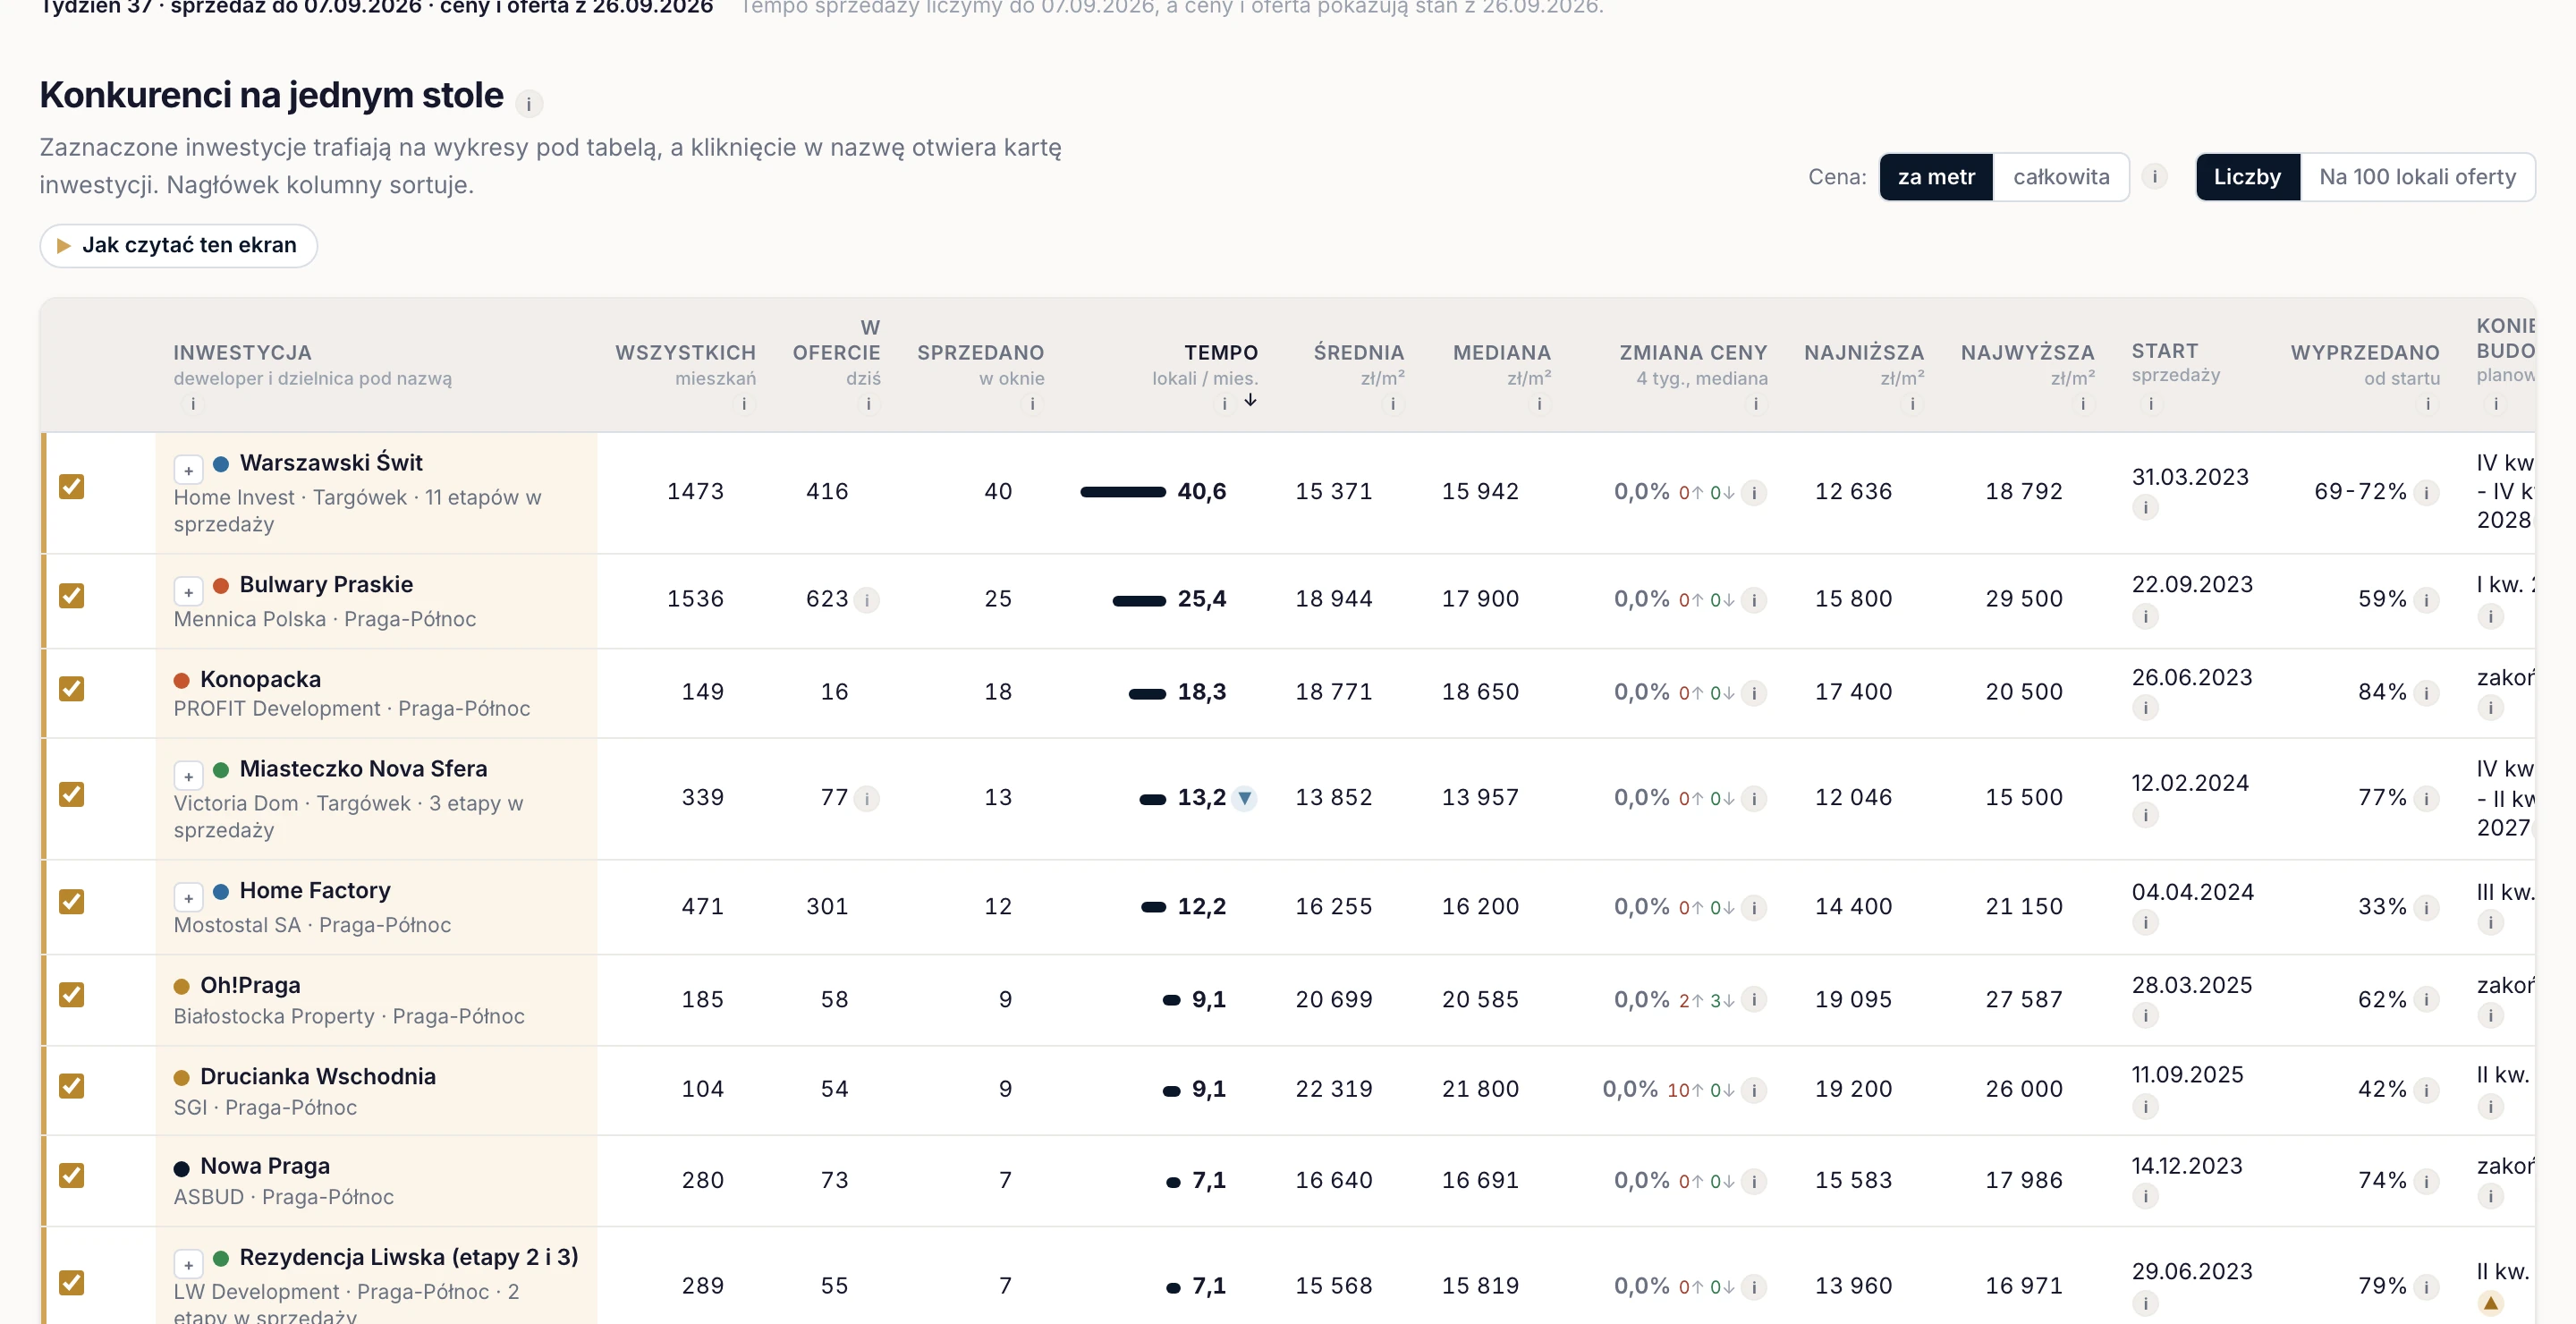This screenshot has width=2576, height=1324.
Task: Expand the Jak czytać ten ekran section
Action: click(x=179, y=245)
